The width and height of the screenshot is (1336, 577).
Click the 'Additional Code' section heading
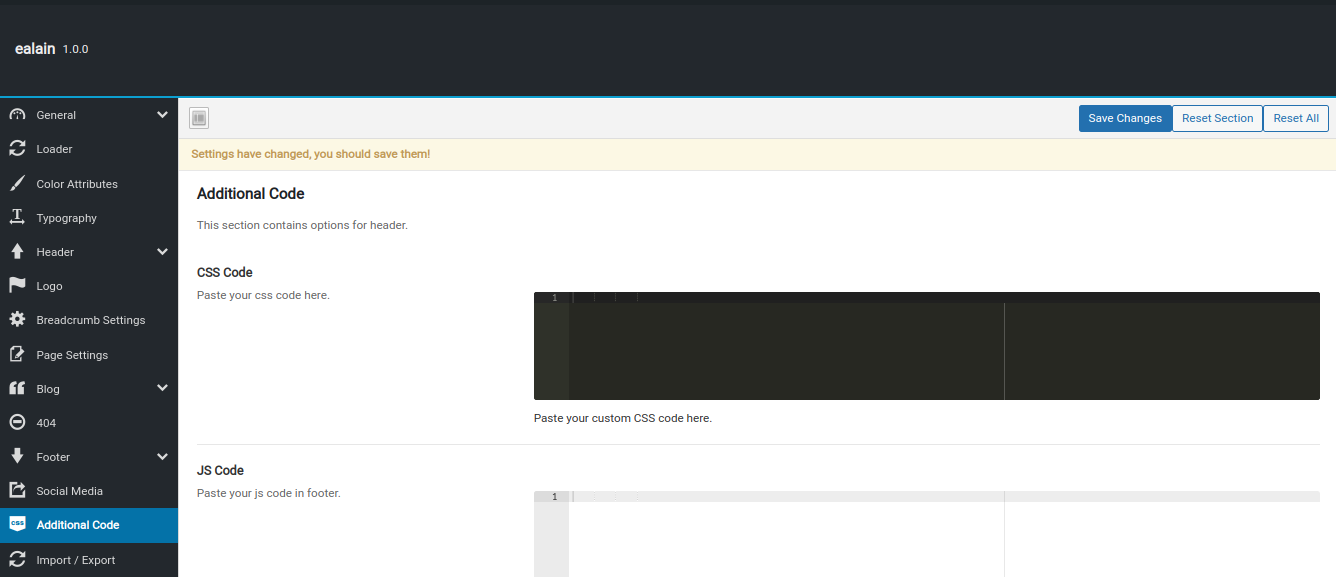coord(251,193)
